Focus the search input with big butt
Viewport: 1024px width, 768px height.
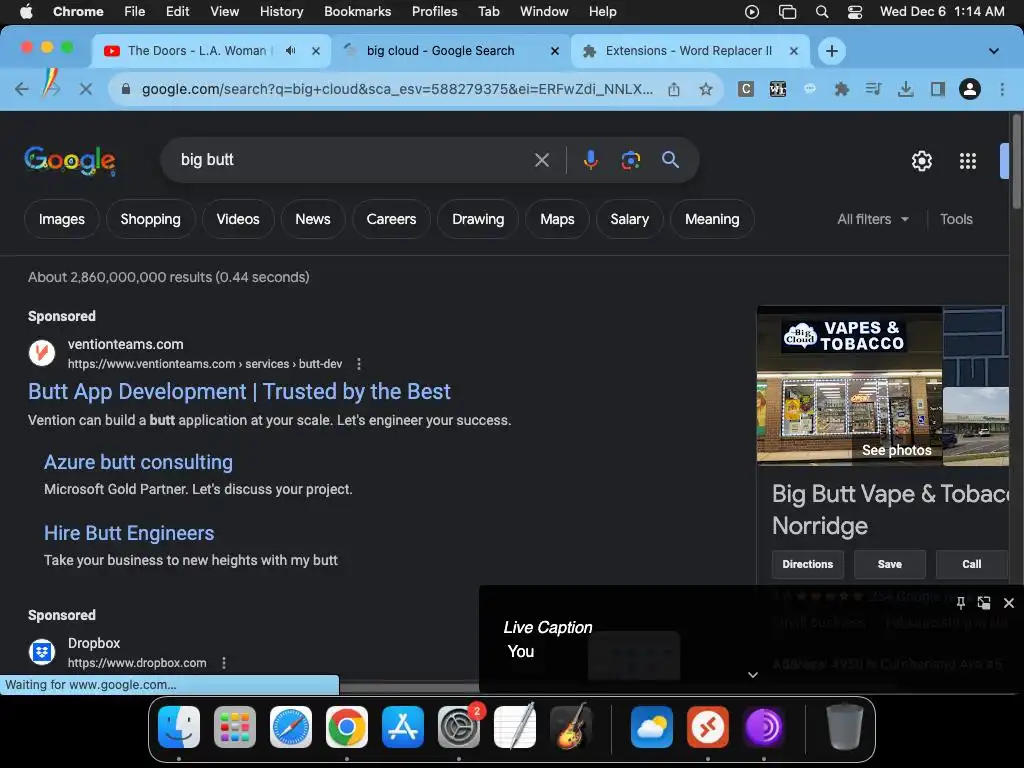click(x=353, y=160)
